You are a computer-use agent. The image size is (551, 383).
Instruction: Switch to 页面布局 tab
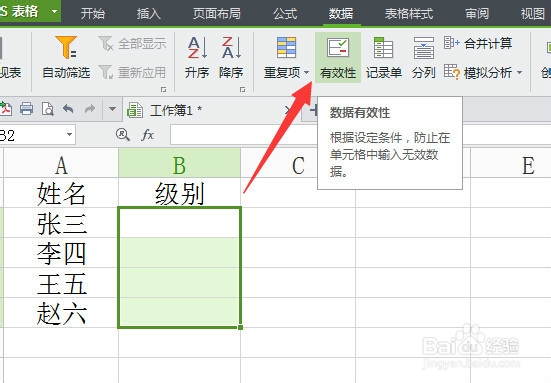217,14
